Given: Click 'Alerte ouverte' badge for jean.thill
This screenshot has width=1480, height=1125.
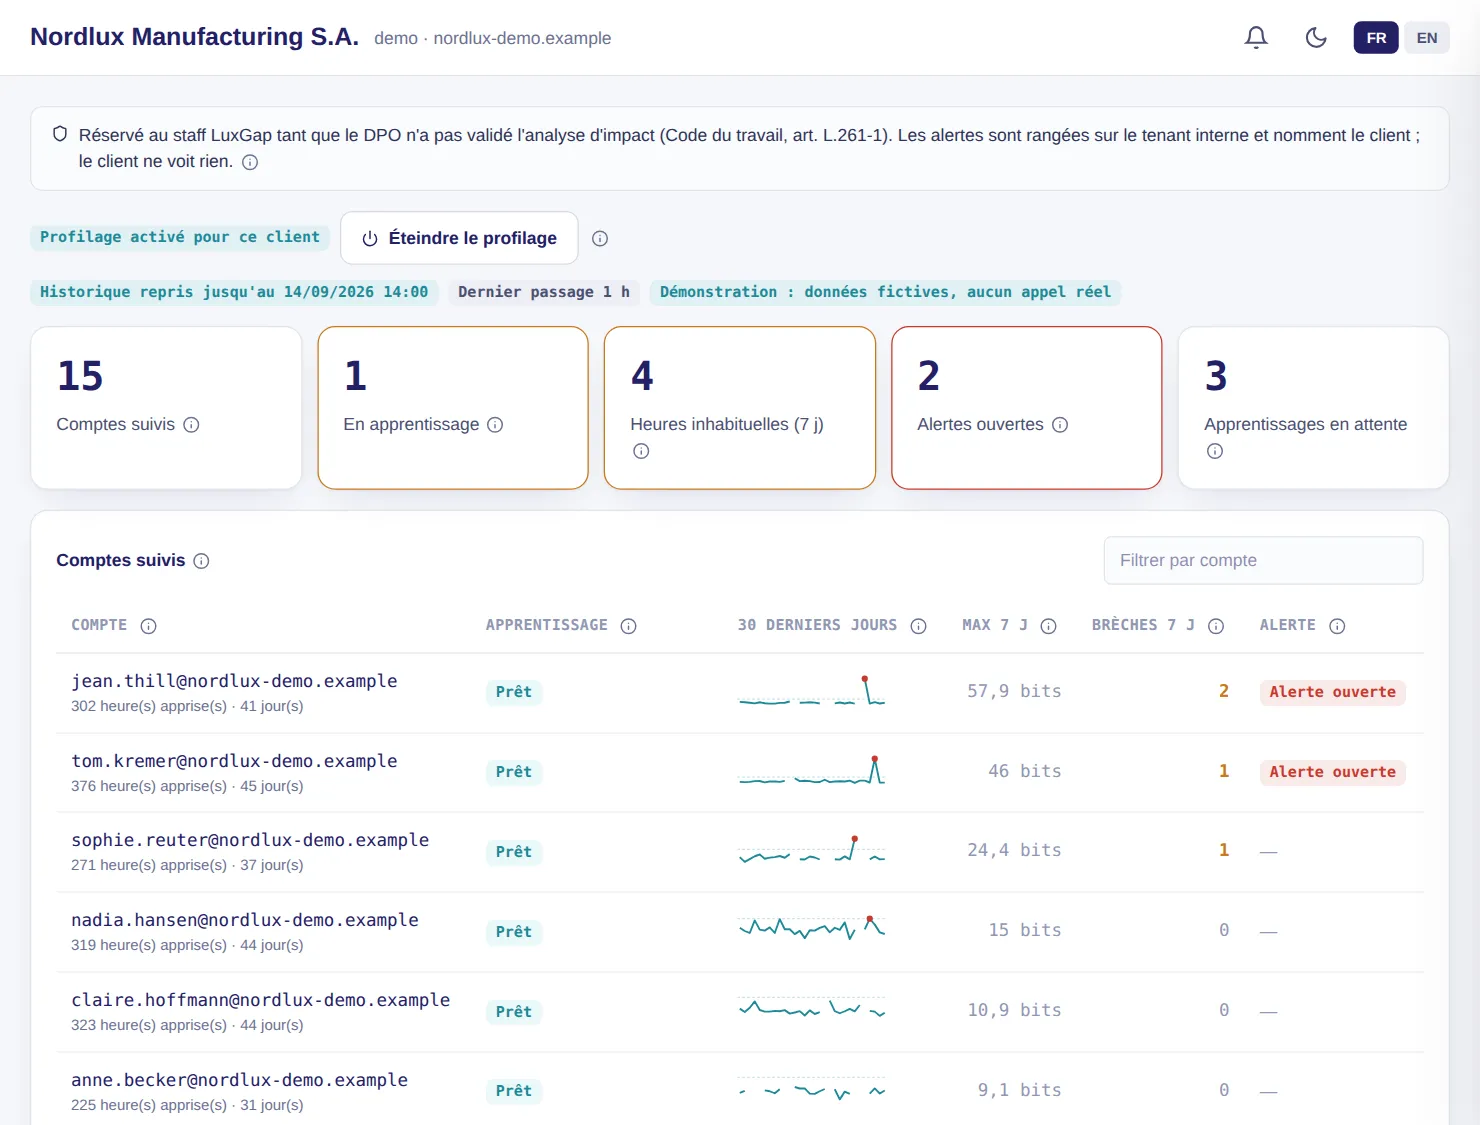Looking at the screenshot, I should coord(1332,692).
